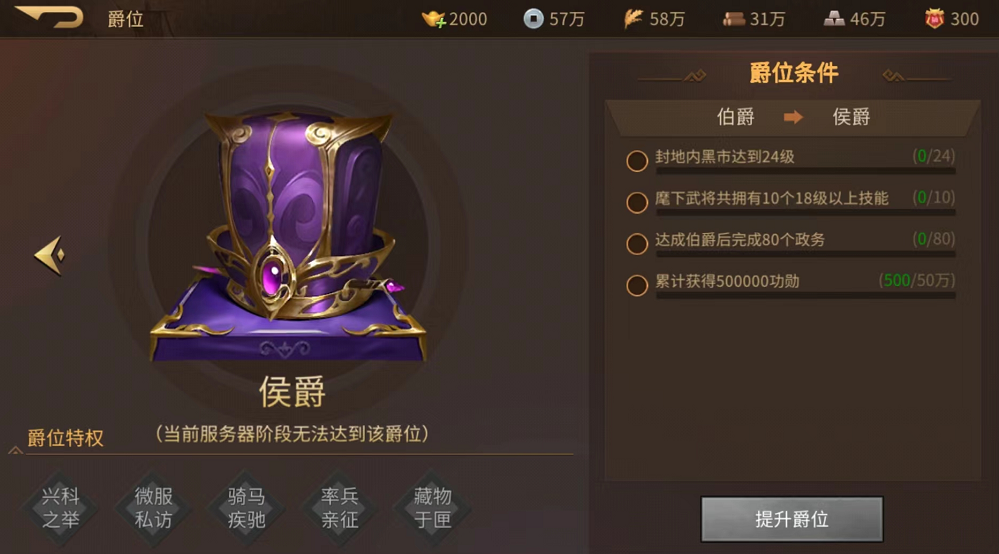
Task: Click the iron ingot resource icon
Action: click(833, 19)
